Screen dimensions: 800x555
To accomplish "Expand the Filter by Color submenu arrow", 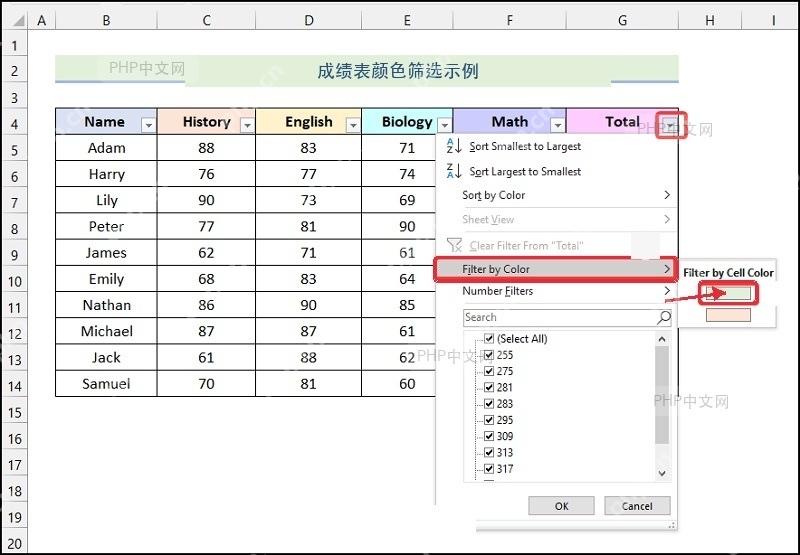I will point(667,269).
